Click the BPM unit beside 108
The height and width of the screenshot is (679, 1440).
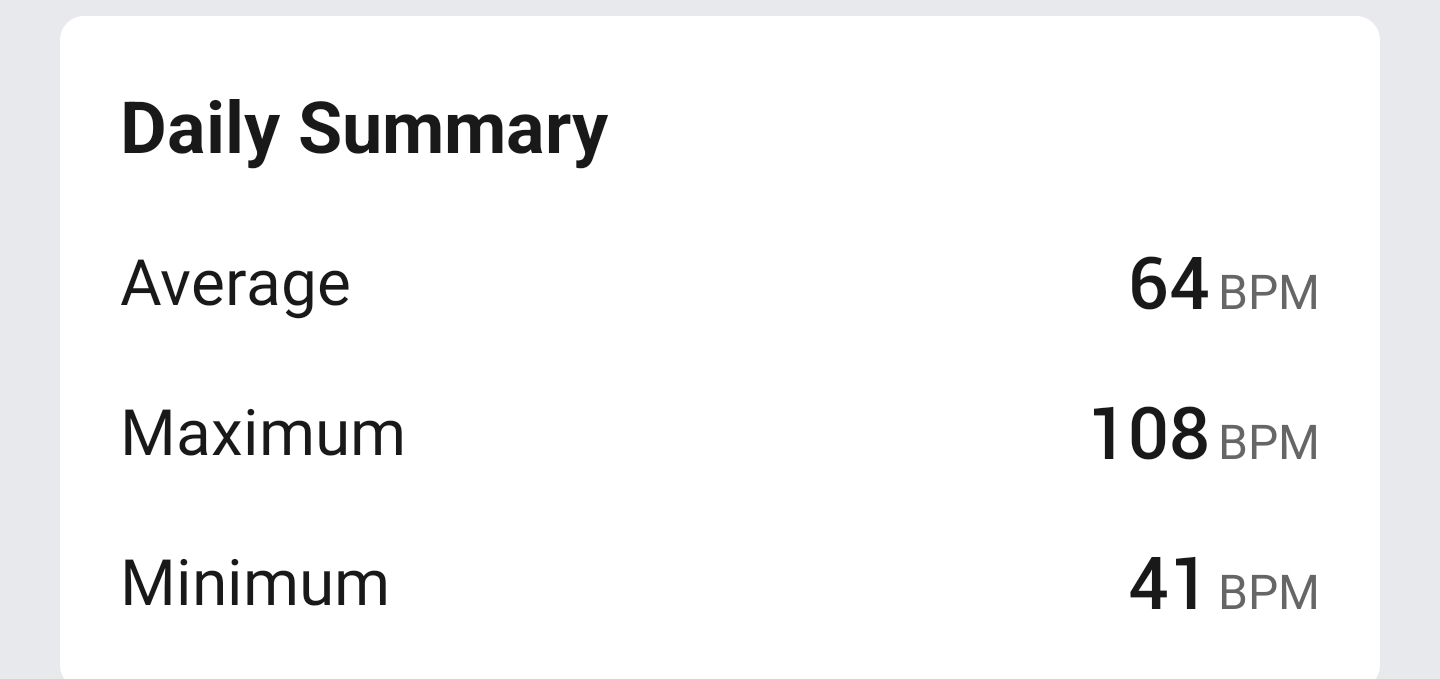[x=1268, y=443]
